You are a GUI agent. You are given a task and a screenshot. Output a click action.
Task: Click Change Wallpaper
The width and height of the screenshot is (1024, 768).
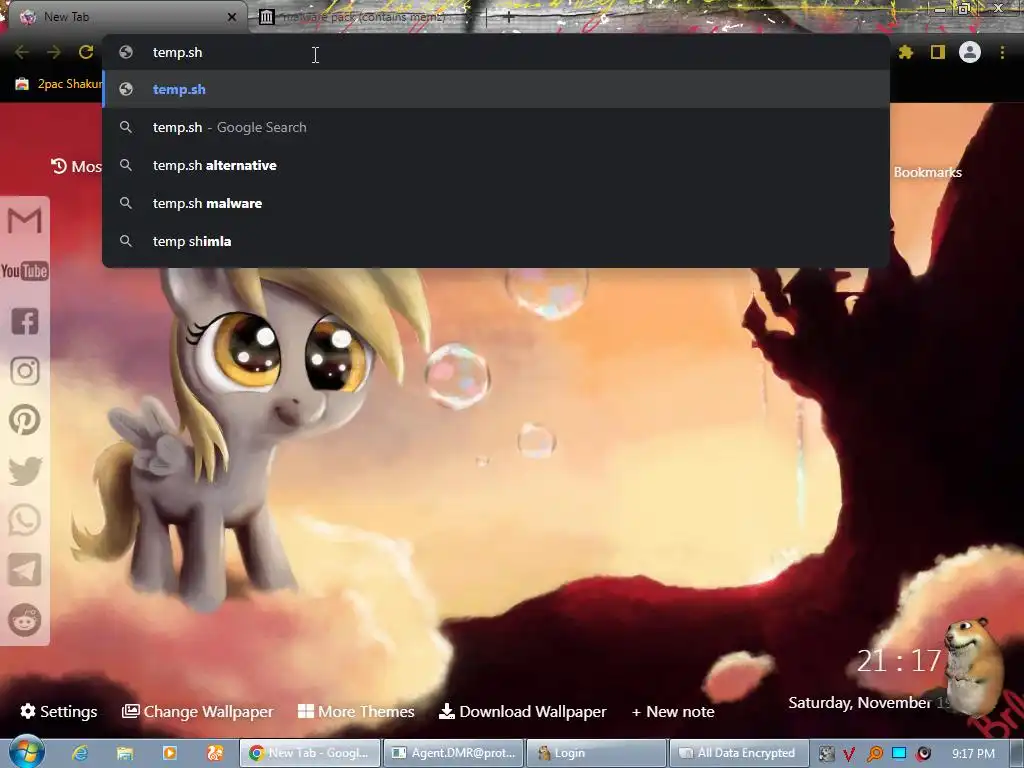197,711
